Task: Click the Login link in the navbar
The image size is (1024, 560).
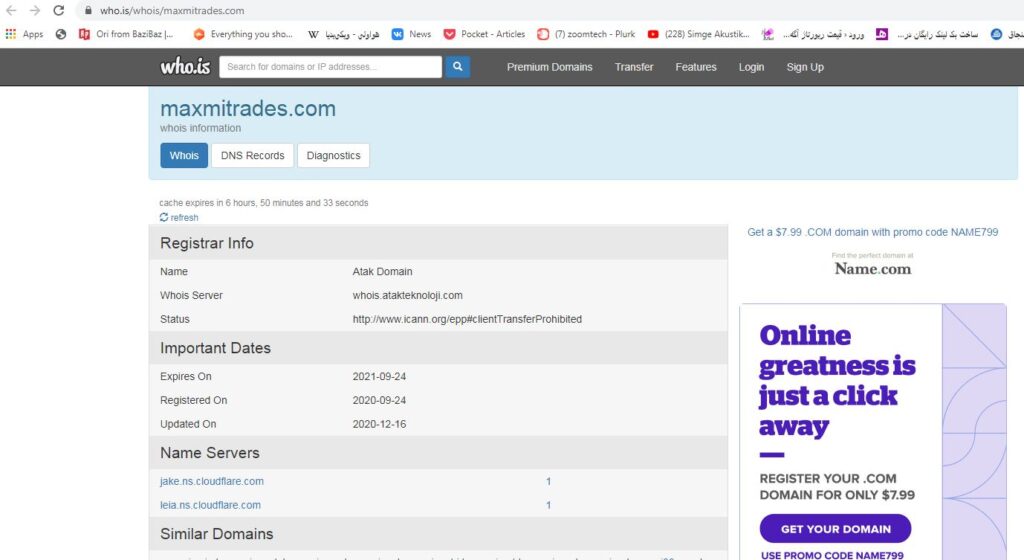Action: pos(751,67)
